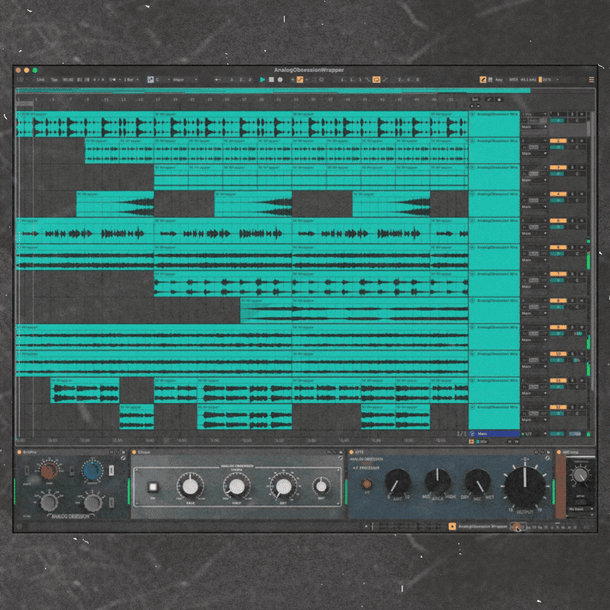
Task: Toggle VBComp device activator
Action: click(x=559, y=452)
